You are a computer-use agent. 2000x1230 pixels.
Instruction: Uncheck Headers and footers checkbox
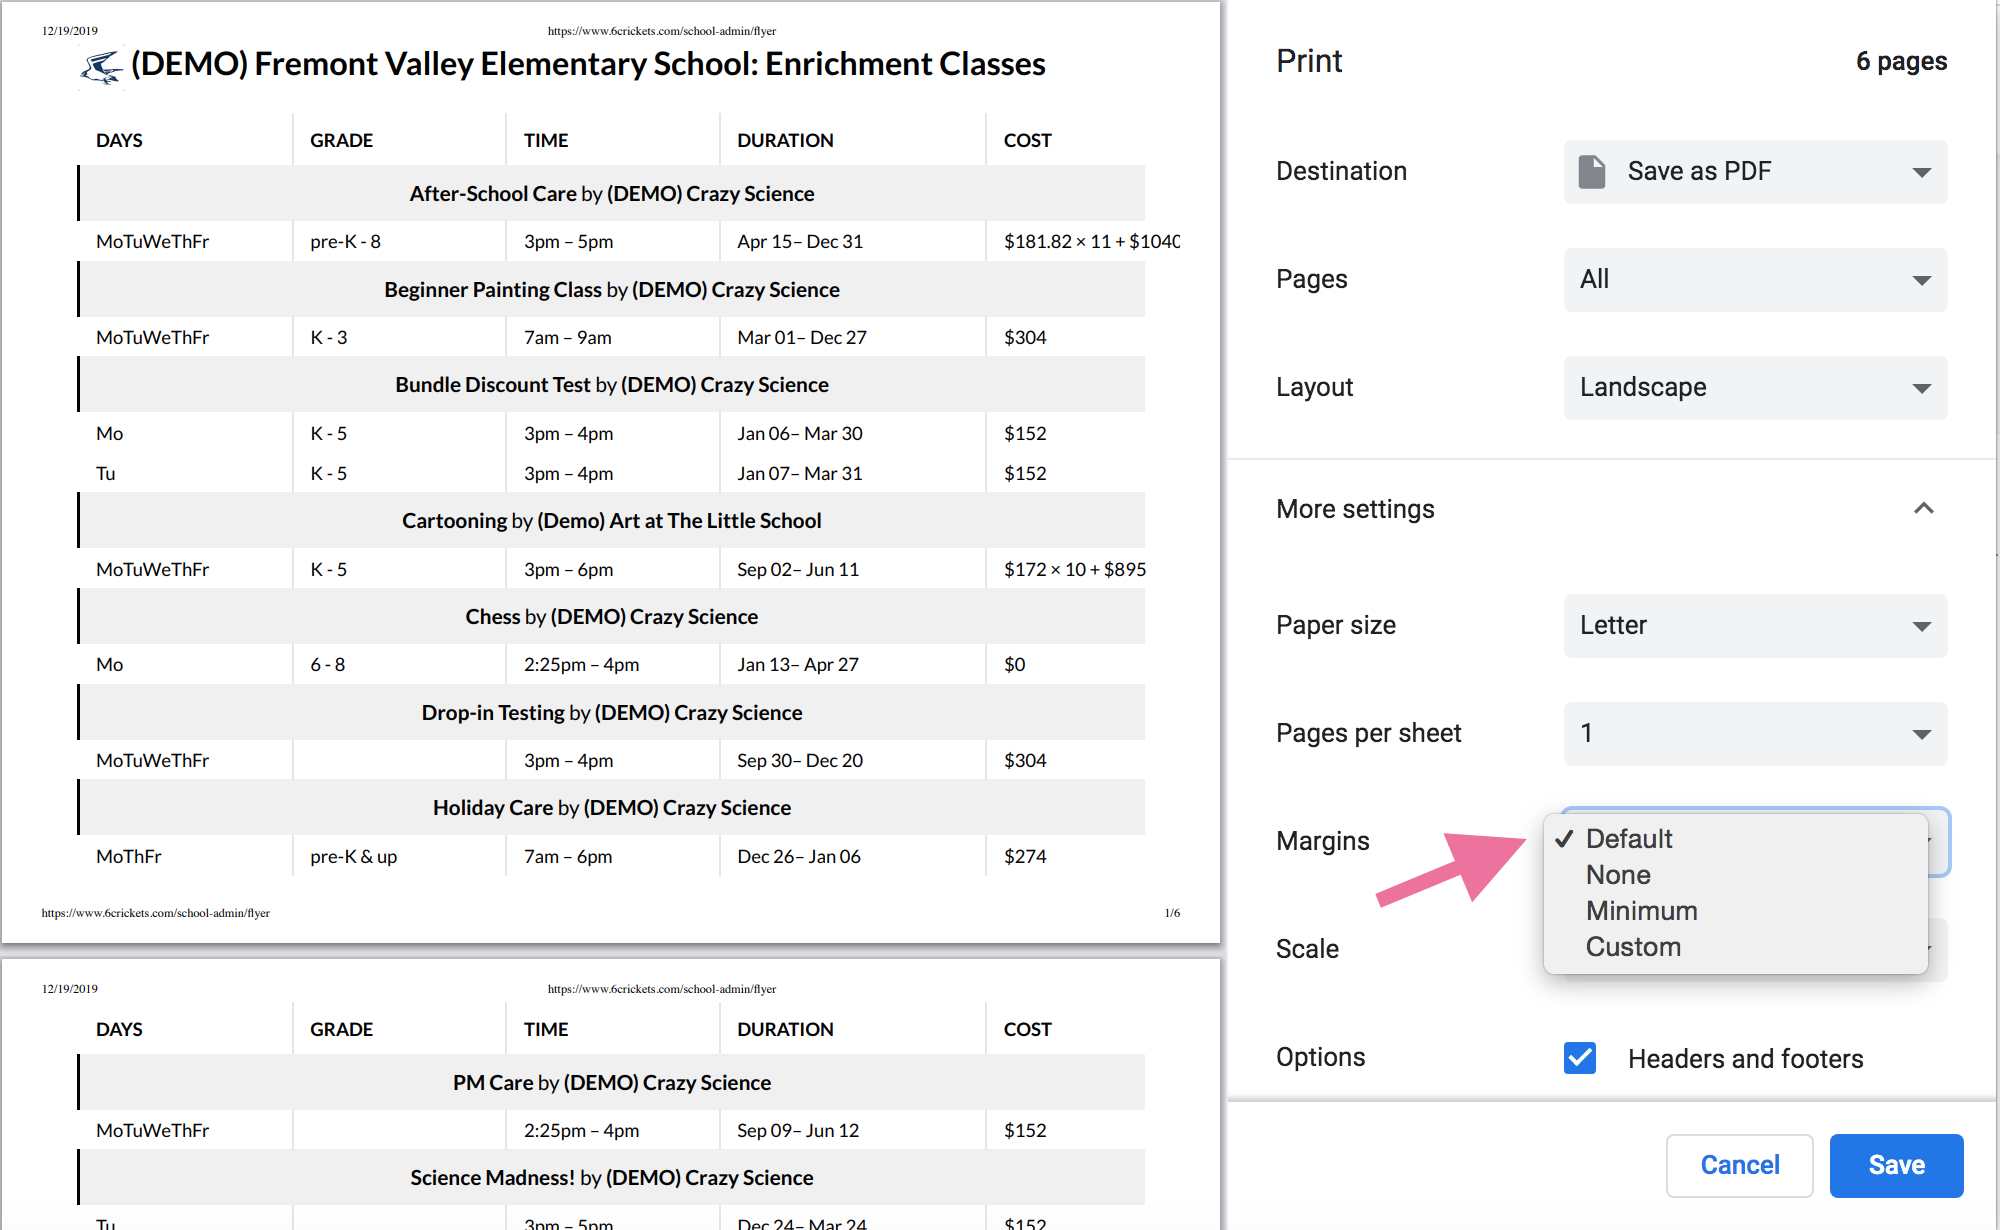1580,1058
